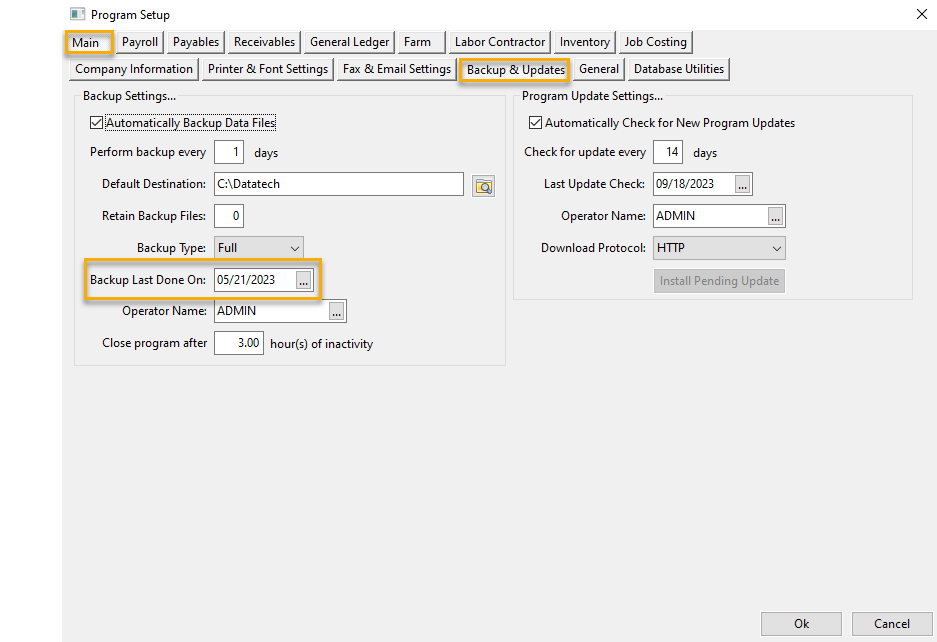Disable Automatically Check for New Program Updates
The width and height of the screenshot is (937, 642).
(x=536, y=123)
